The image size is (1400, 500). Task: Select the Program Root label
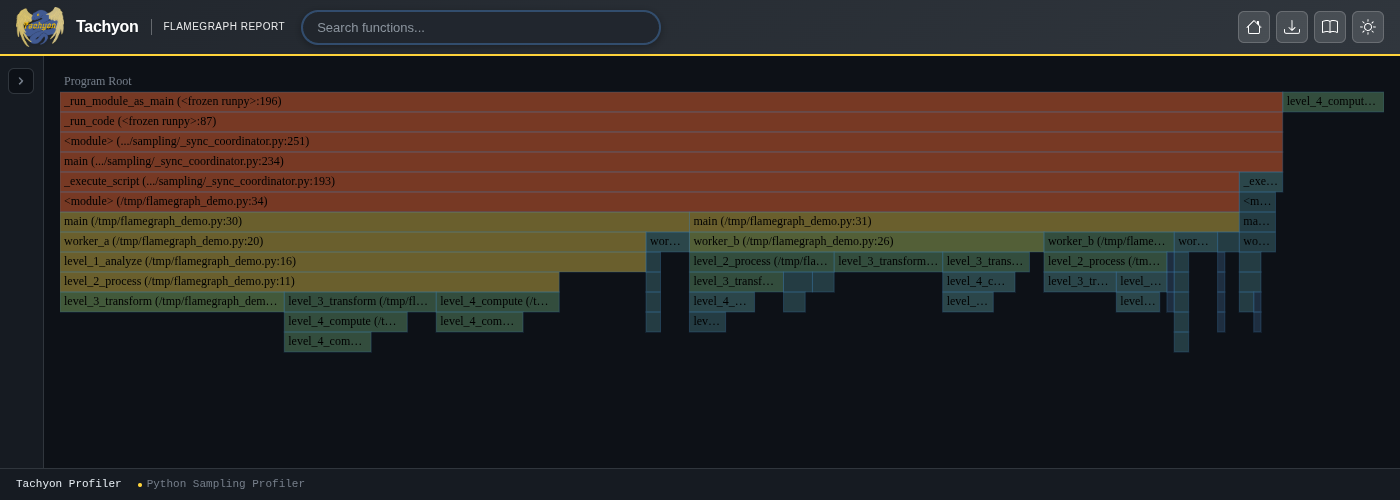[x=98, y=81]
